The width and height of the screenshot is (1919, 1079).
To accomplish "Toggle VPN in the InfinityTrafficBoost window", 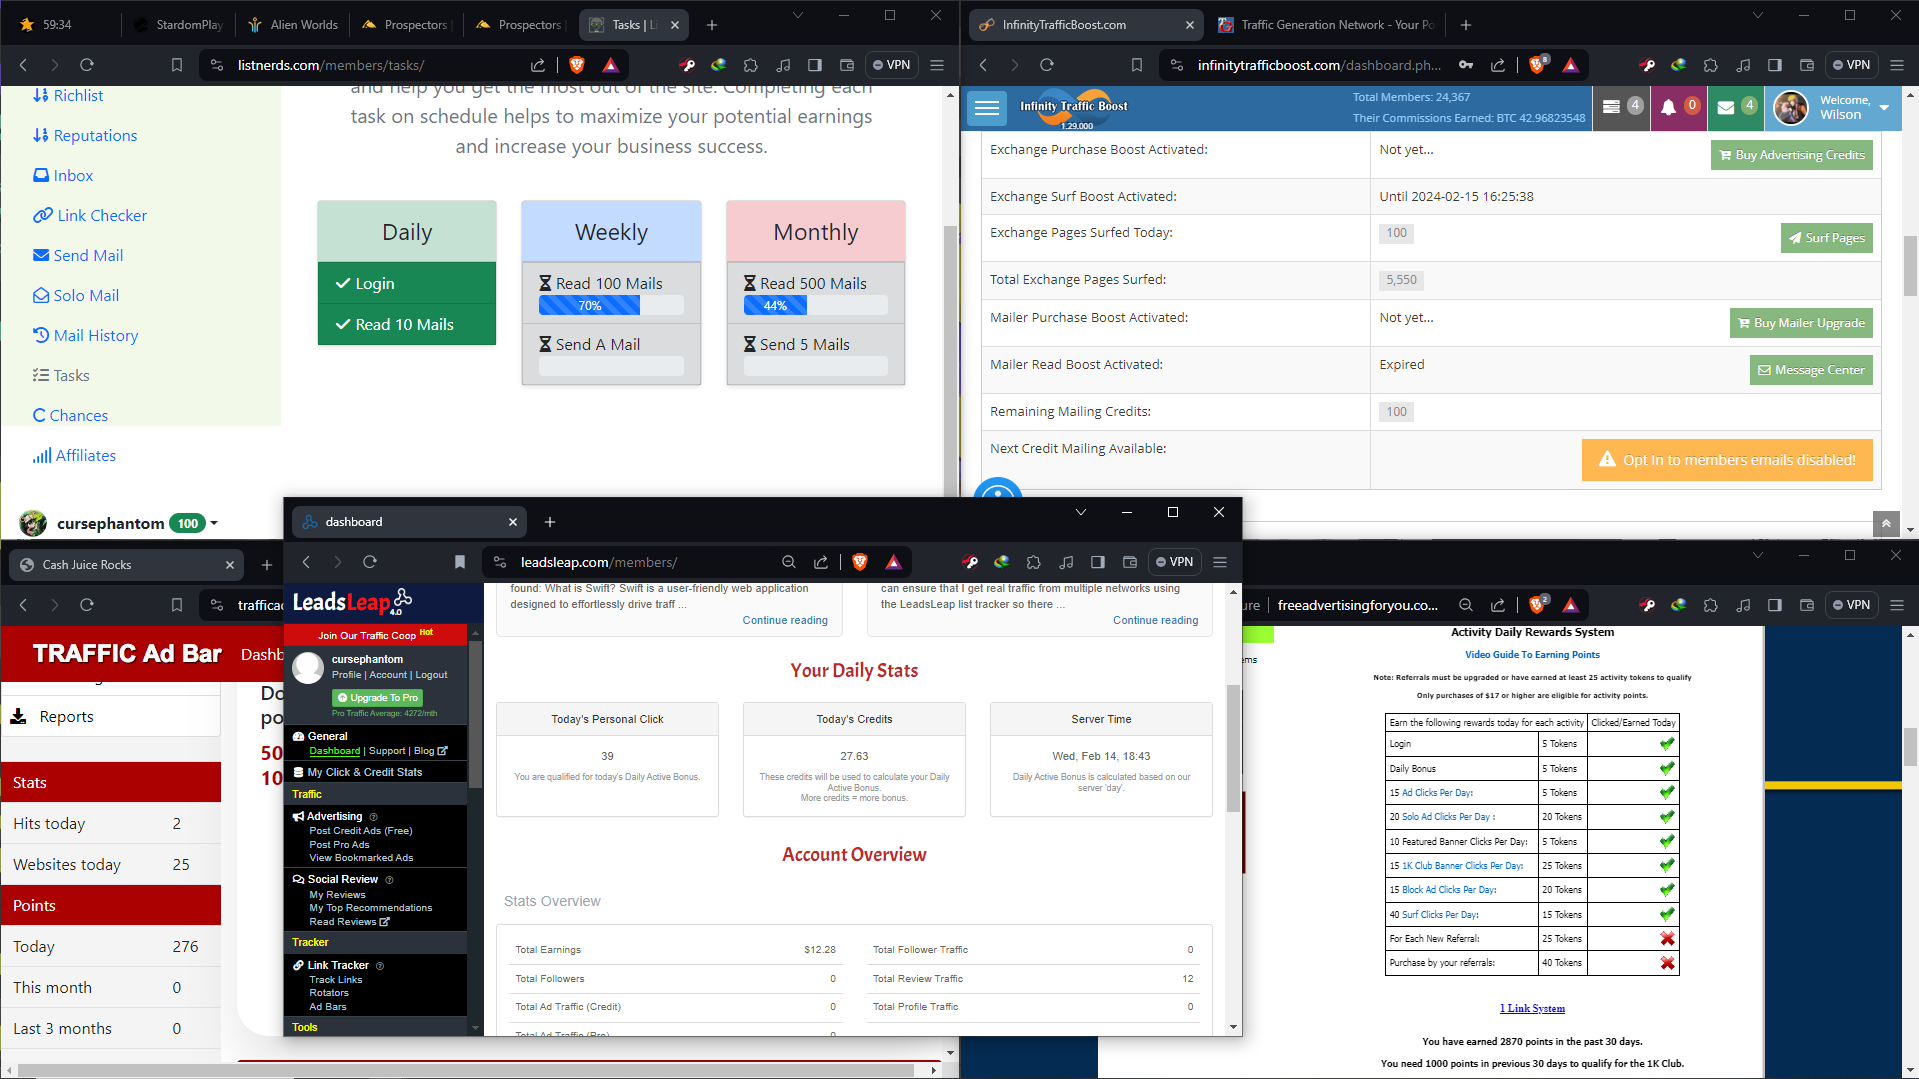I will (1851, 65).
